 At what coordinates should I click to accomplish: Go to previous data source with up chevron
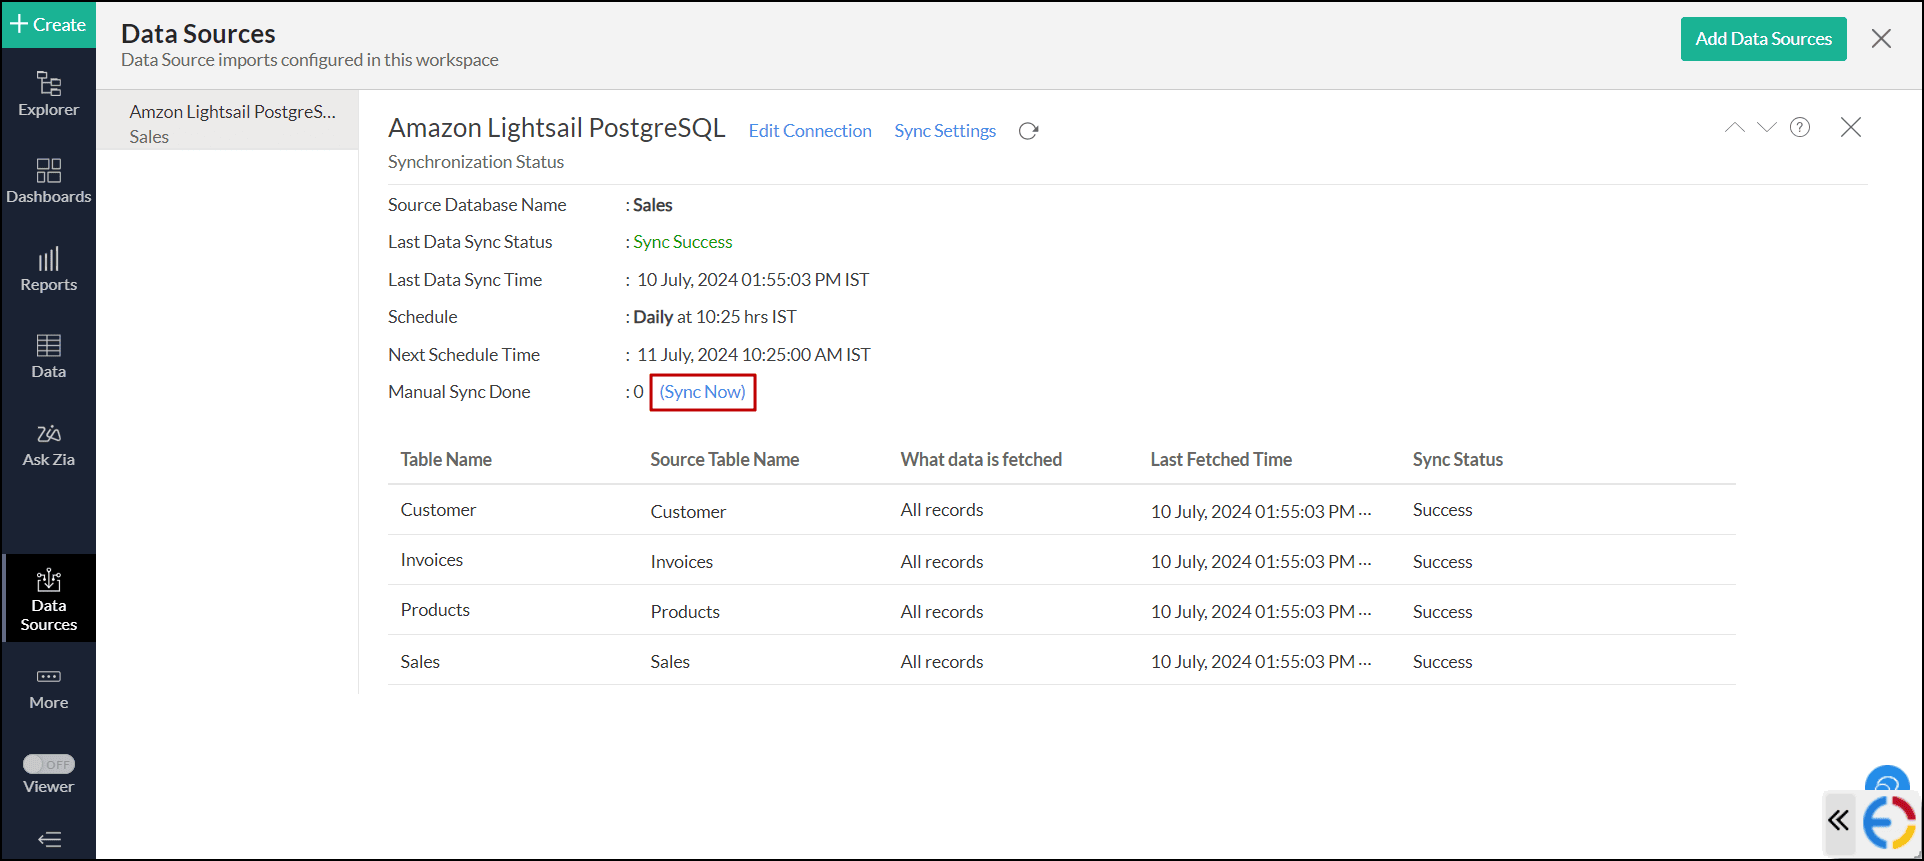point(1734,128)
